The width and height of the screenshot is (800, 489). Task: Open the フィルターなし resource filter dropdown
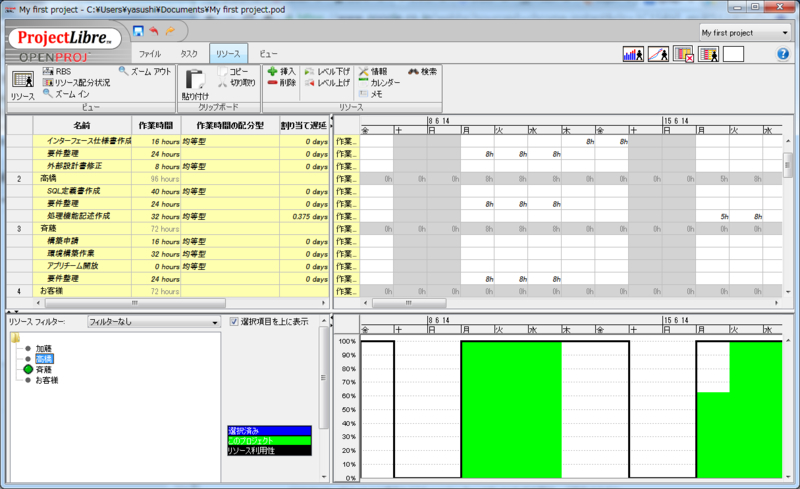pos(153,322)
